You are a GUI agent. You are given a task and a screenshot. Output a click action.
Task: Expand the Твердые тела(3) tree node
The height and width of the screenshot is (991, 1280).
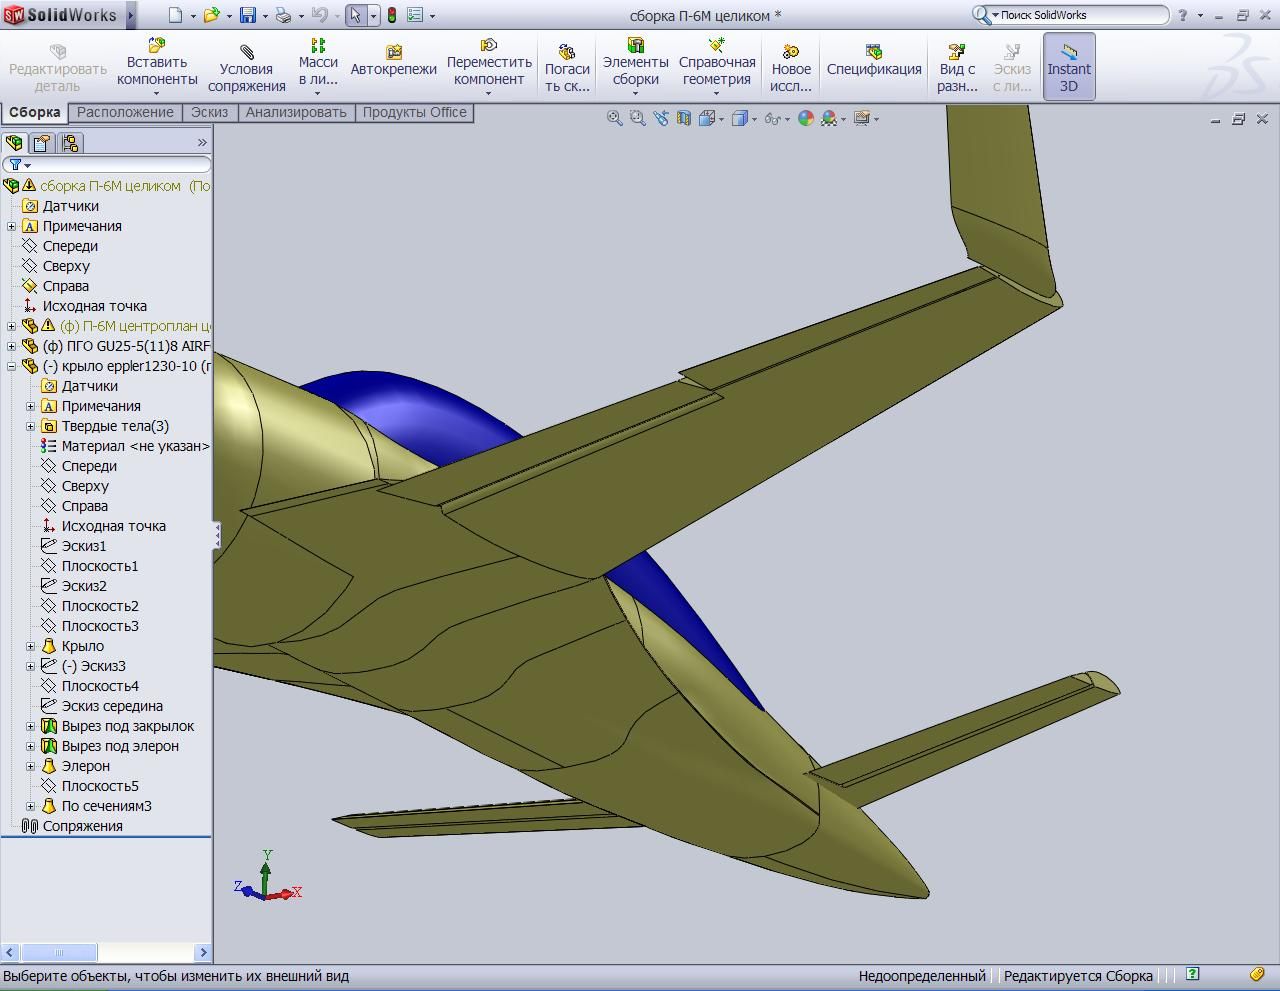click(x=30, y=426)
